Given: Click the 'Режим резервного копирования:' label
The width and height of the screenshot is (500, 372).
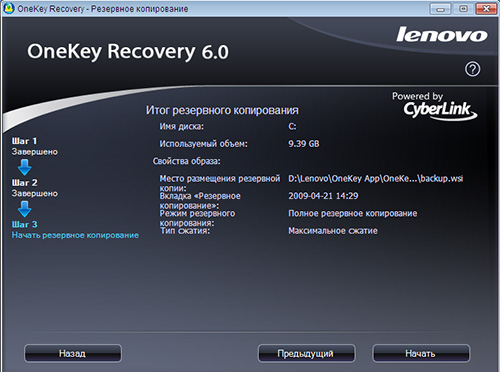Looking at the screenshot, I should click(197, 218).
